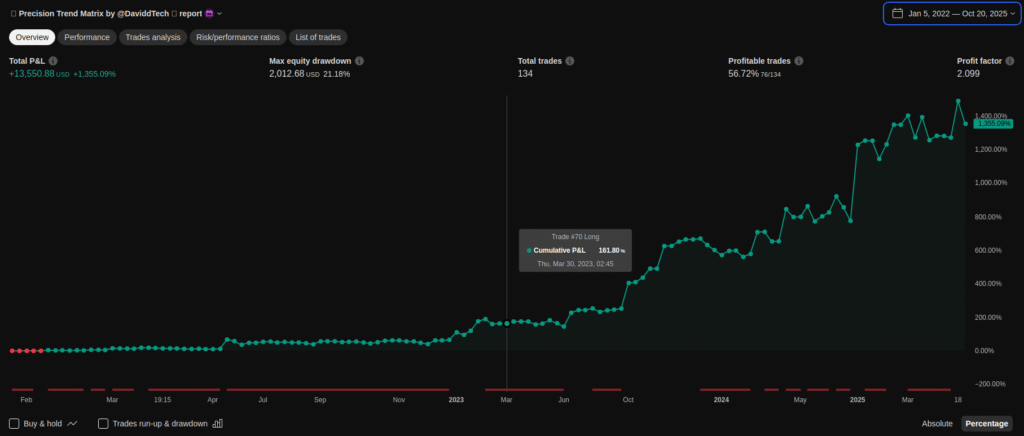1024x436 pixels.
Task: Expand the strategy report title dropdown chevron
Action: coord(220,14)
